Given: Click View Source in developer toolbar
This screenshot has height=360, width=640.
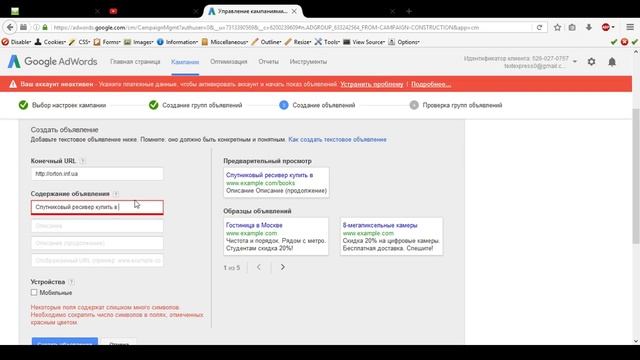Looking at the screenshot, I should [x=364, y=42].
